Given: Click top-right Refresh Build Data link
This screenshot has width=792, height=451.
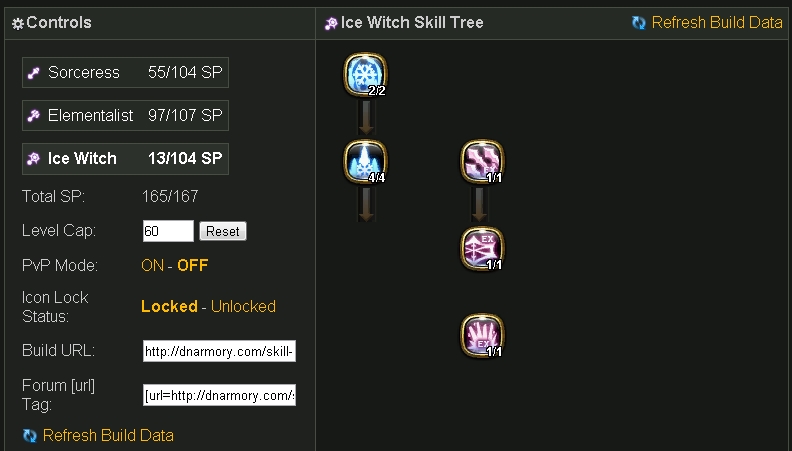Looking at the screenshot, I should tap(717, 23).
